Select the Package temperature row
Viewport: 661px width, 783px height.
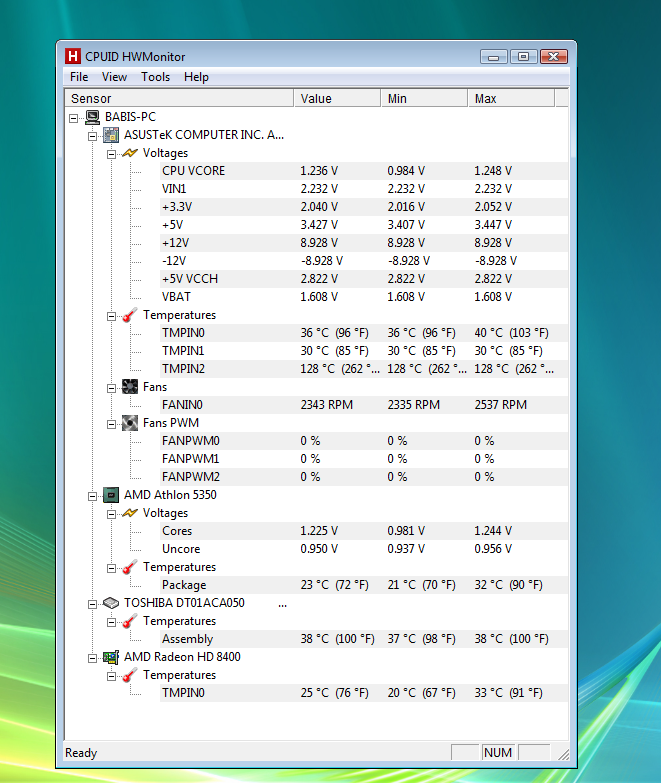pos(364,585)
